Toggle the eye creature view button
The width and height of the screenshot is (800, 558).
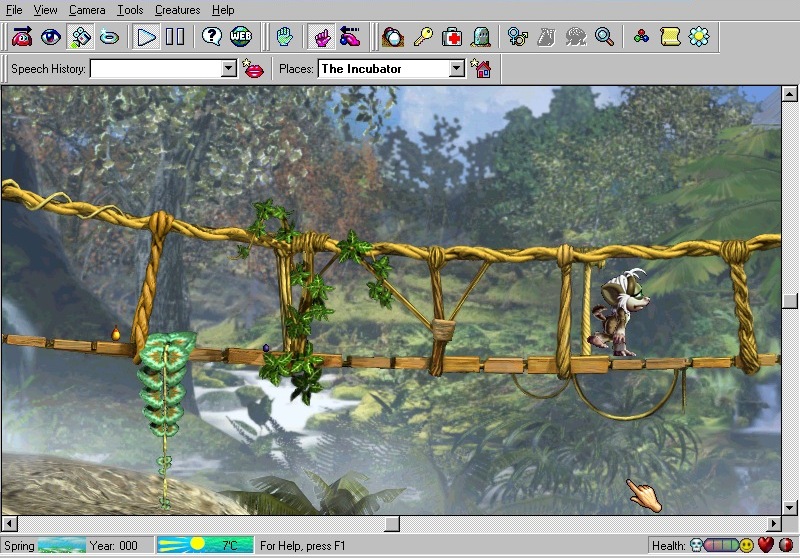point(50,37)
